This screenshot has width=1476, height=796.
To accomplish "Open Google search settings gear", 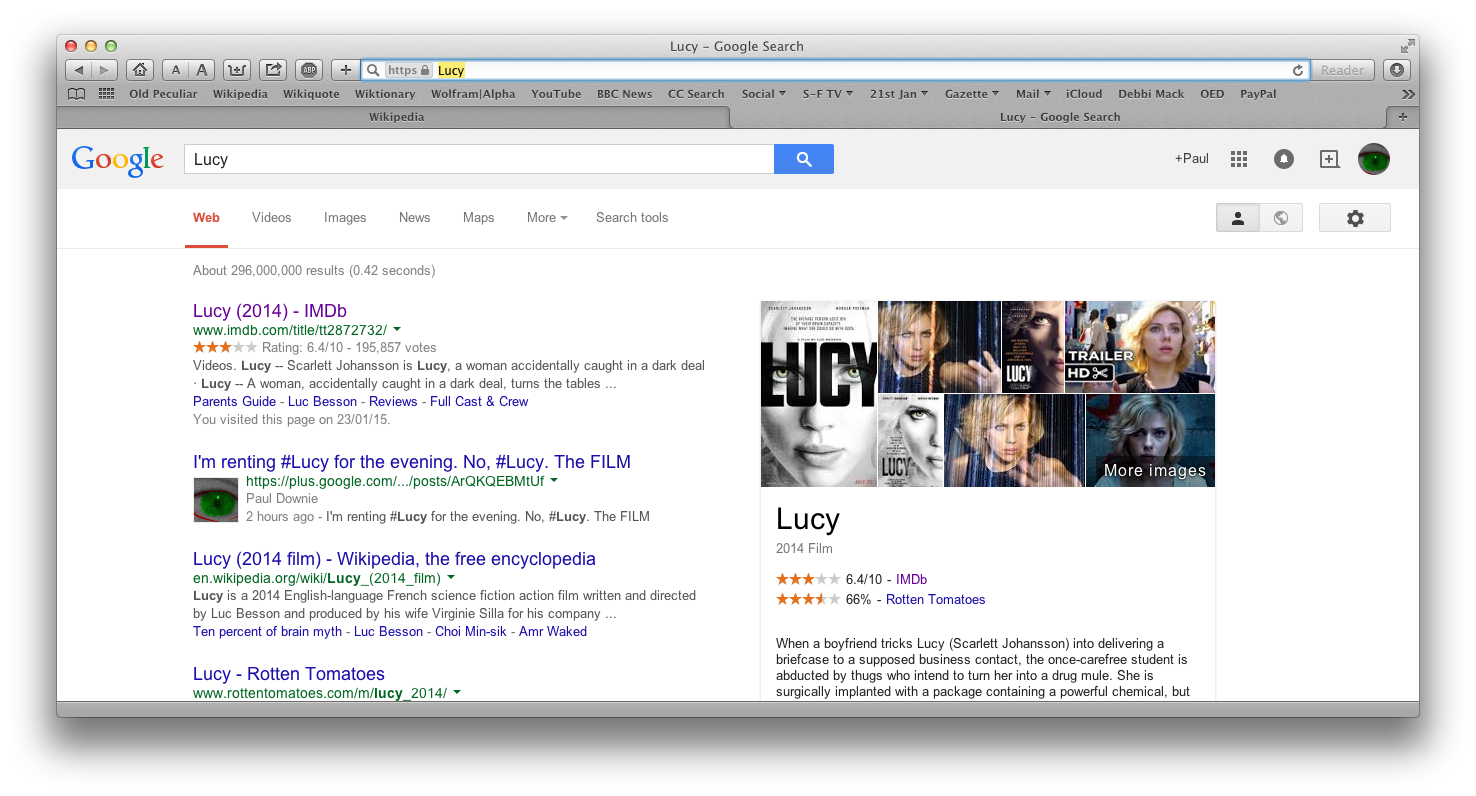I will (1355, 218).
